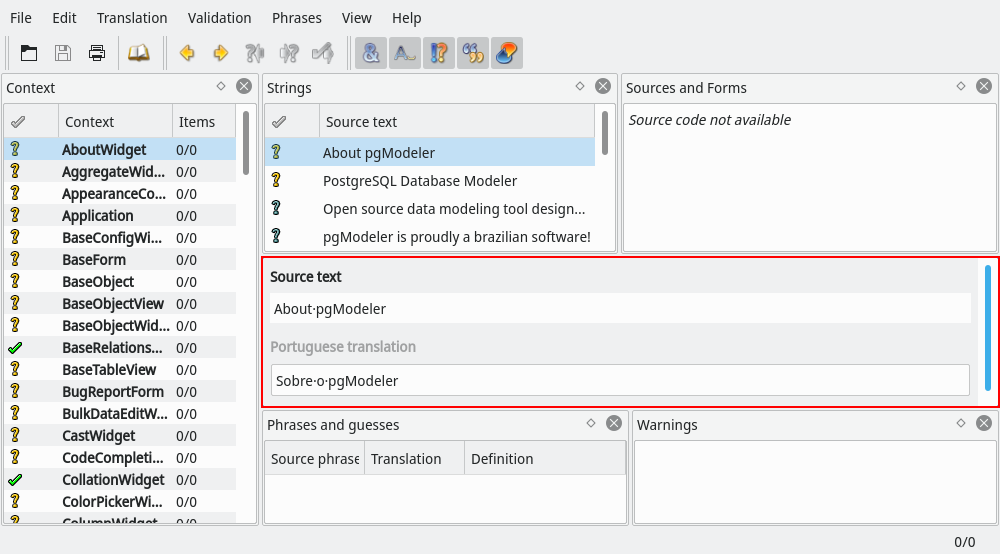Click the green check beside BaseRelations context
The image size is (1000, 554).
point(15,347)
